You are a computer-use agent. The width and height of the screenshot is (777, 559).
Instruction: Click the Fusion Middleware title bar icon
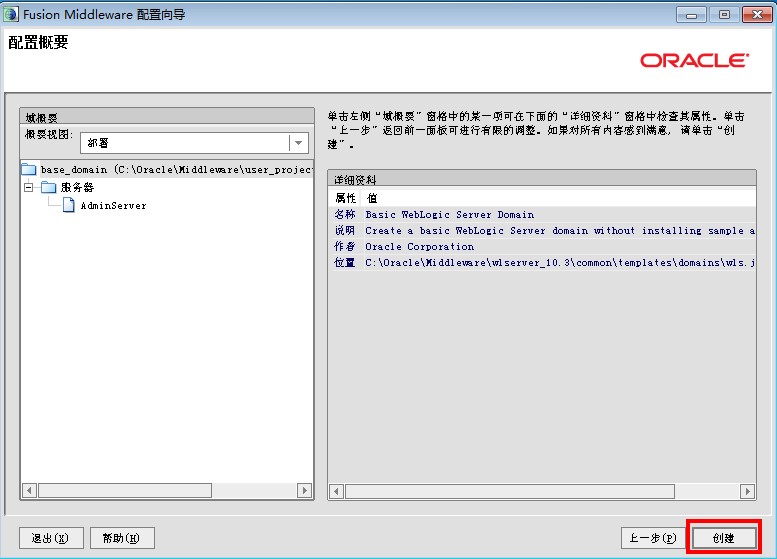tap(10, 14)
